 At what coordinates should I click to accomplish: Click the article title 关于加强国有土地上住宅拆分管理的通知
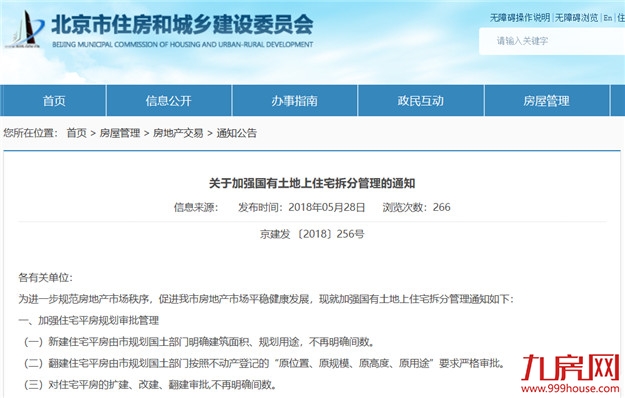[x=312, y=183]
